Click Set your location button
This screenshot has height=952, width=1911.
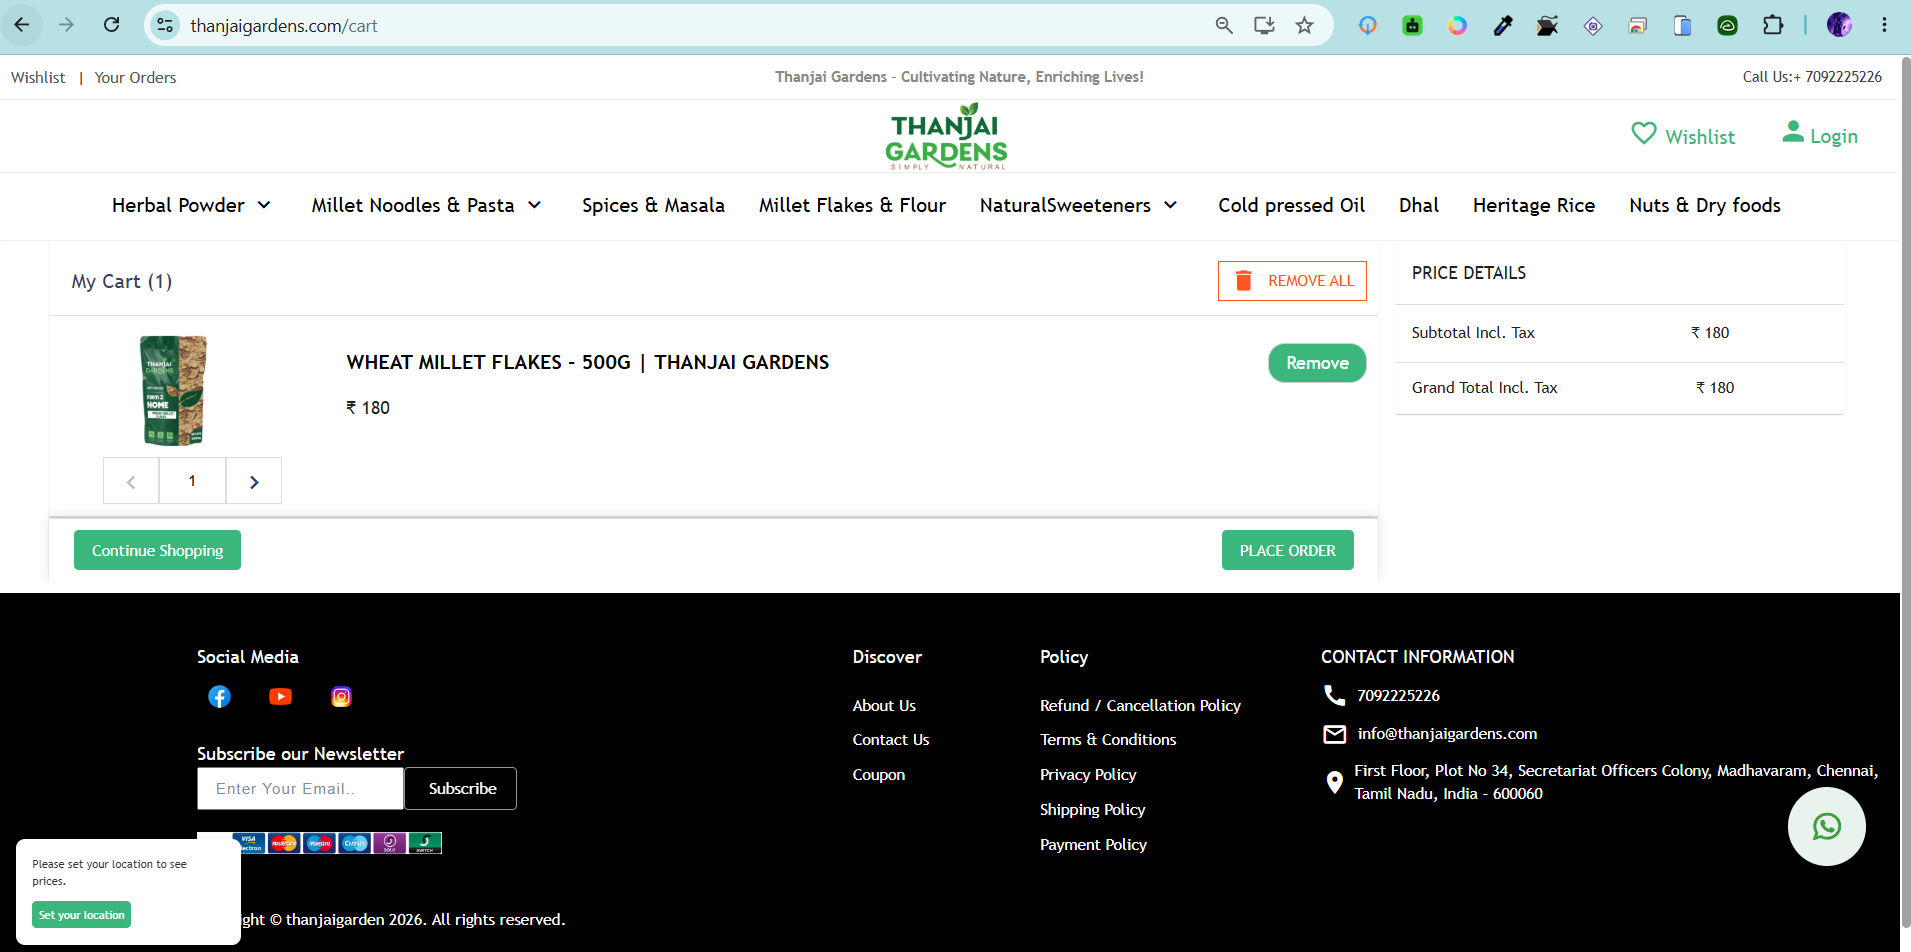(82, 915)
